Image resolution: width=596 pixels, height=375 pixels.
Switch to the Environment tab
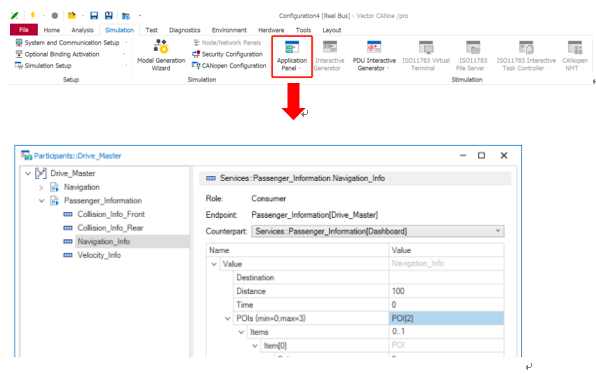pos(229,30)
